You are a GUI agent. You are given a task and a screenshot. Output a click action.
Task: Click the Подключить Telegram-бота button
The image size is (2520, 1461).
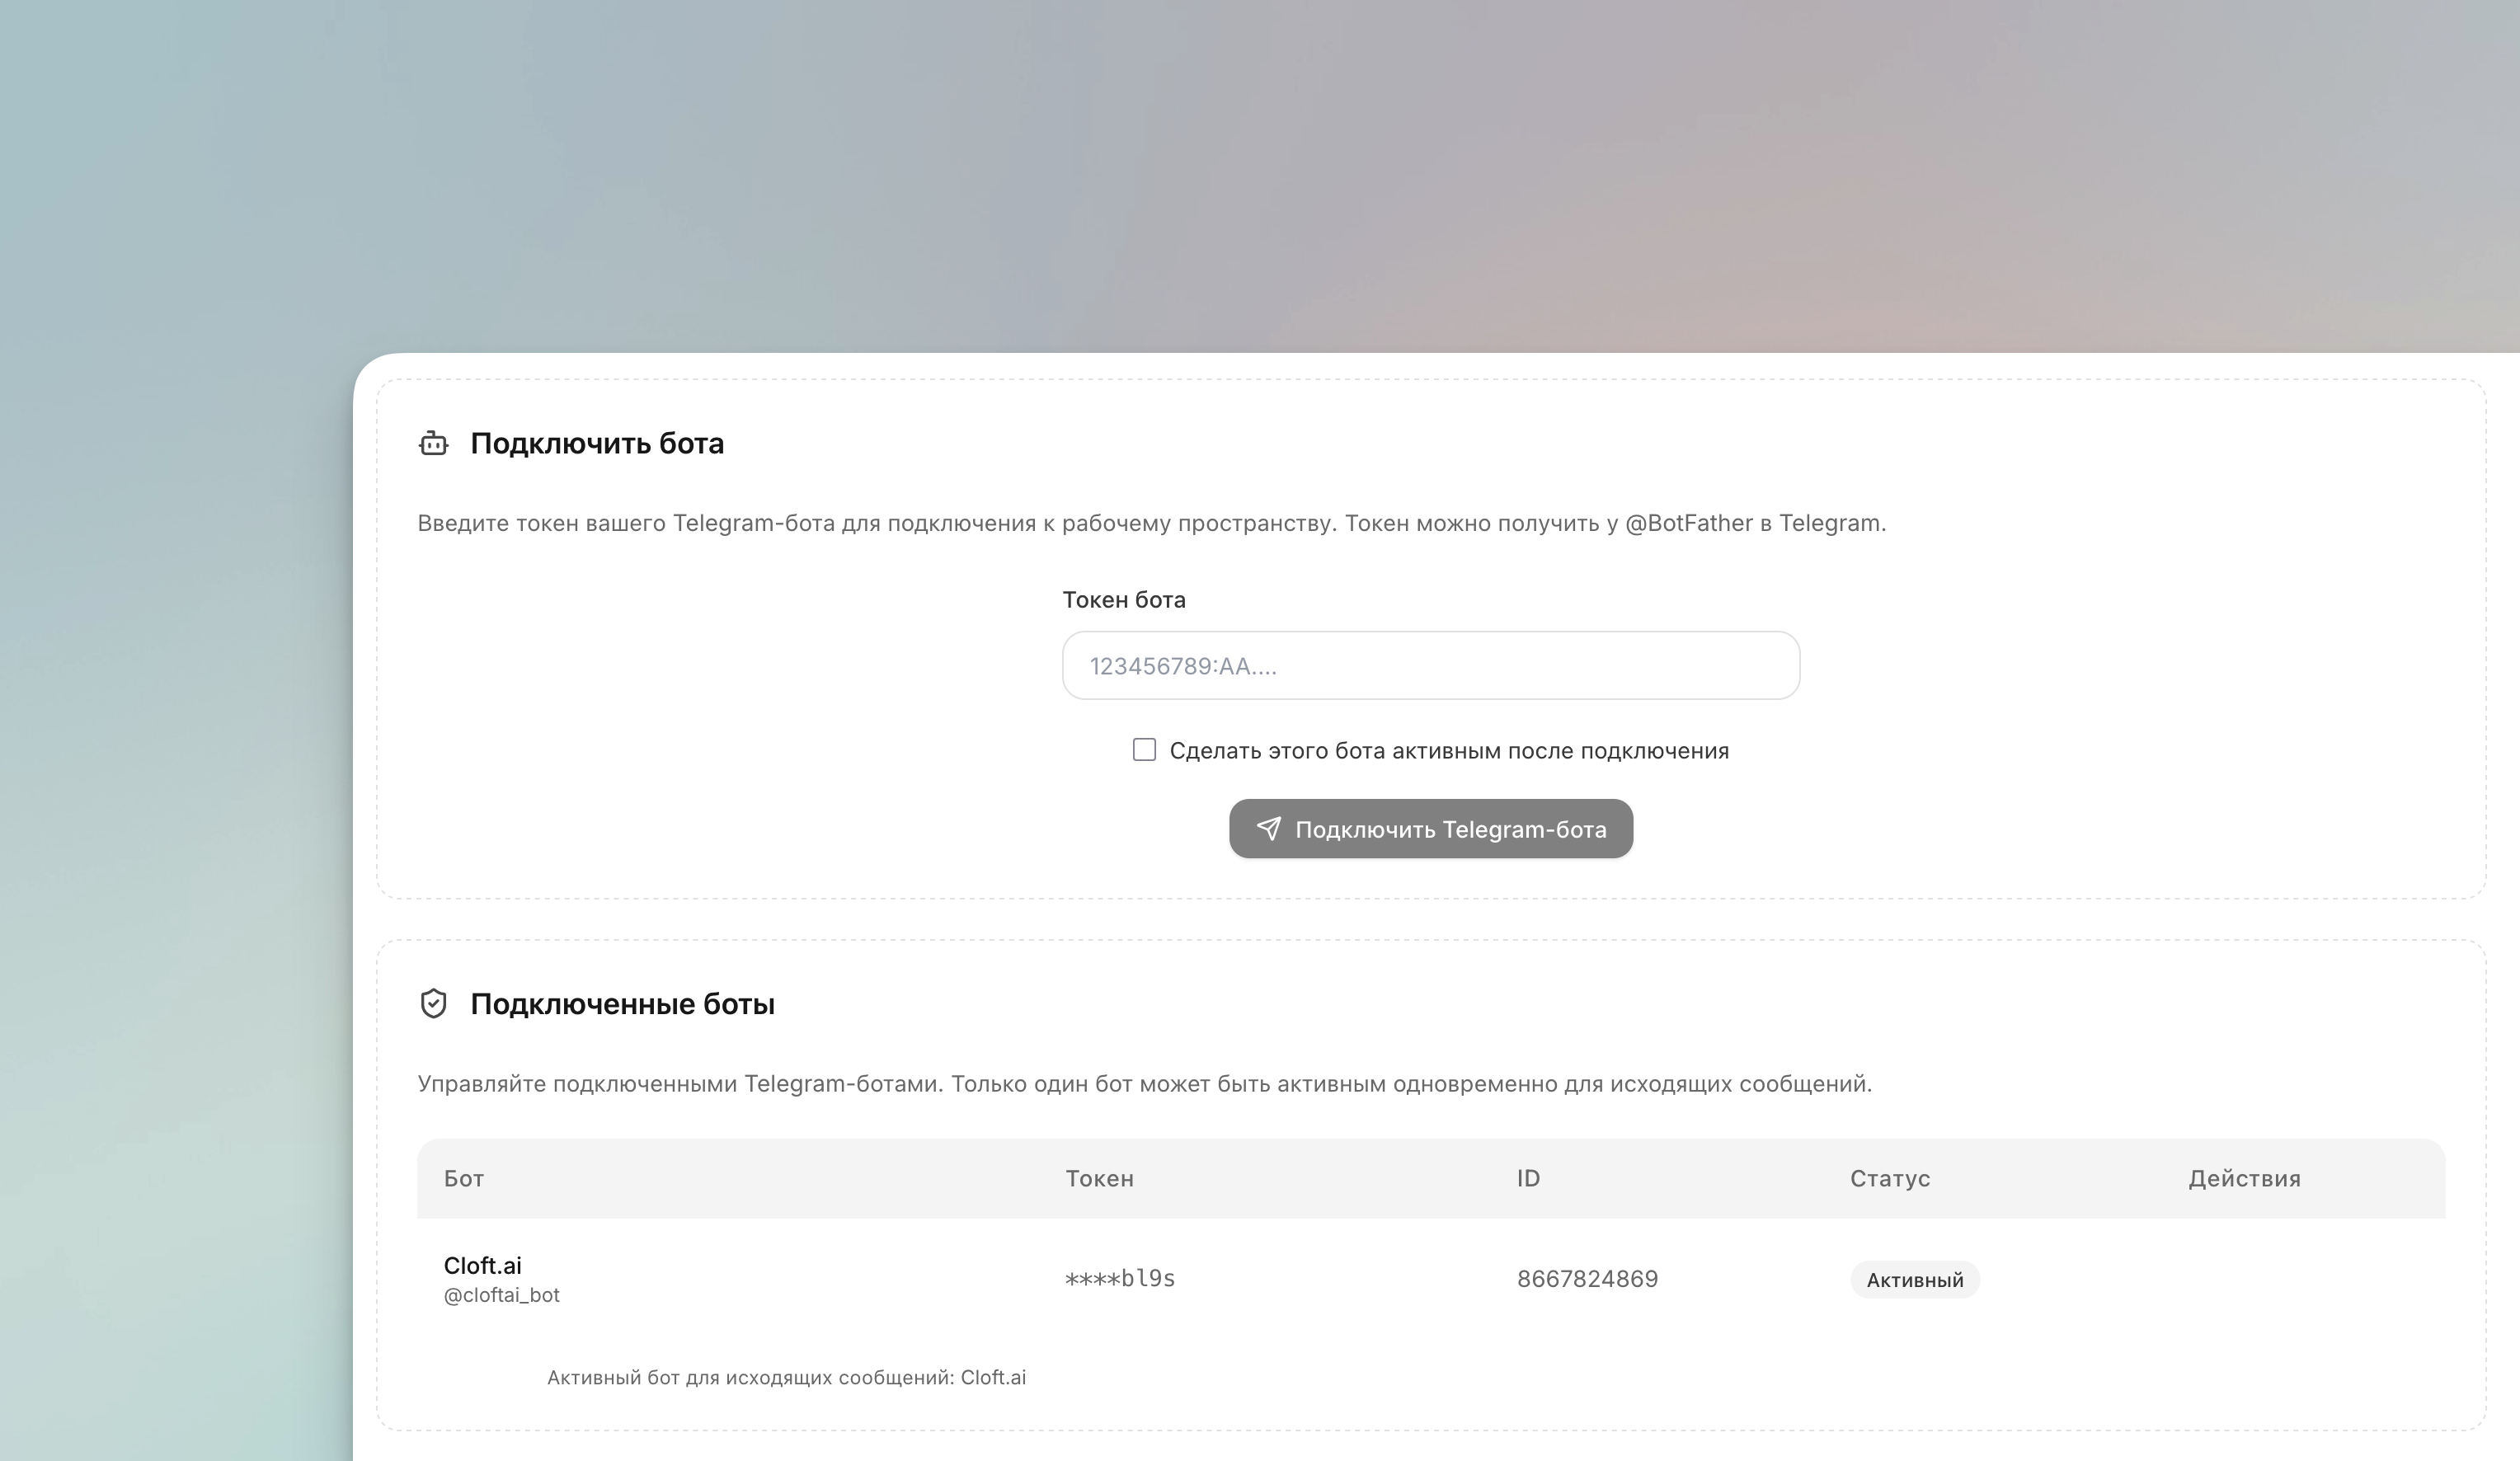pos(1431,829)
